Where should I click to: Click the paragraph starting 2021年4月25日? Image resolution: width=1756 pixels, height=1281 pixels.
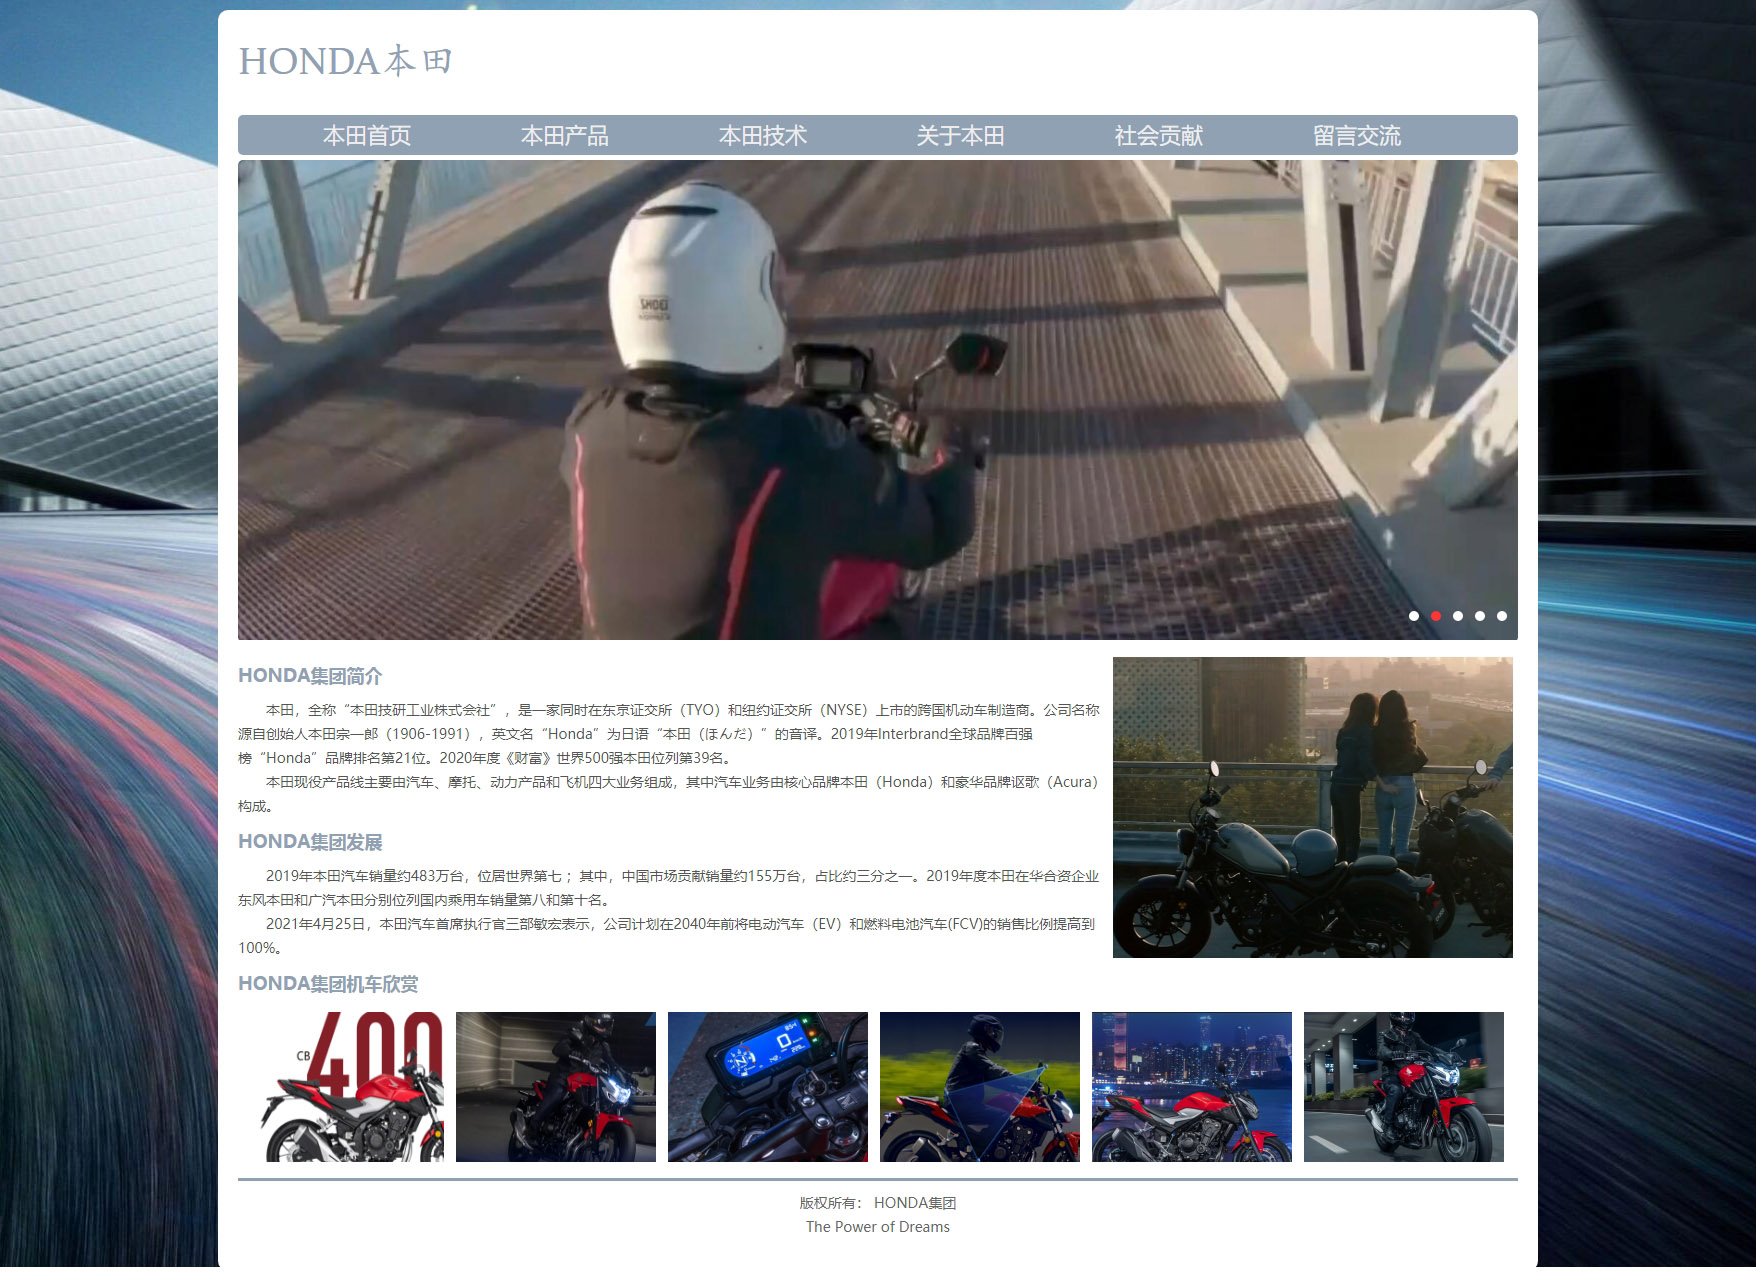click(669, 936)
